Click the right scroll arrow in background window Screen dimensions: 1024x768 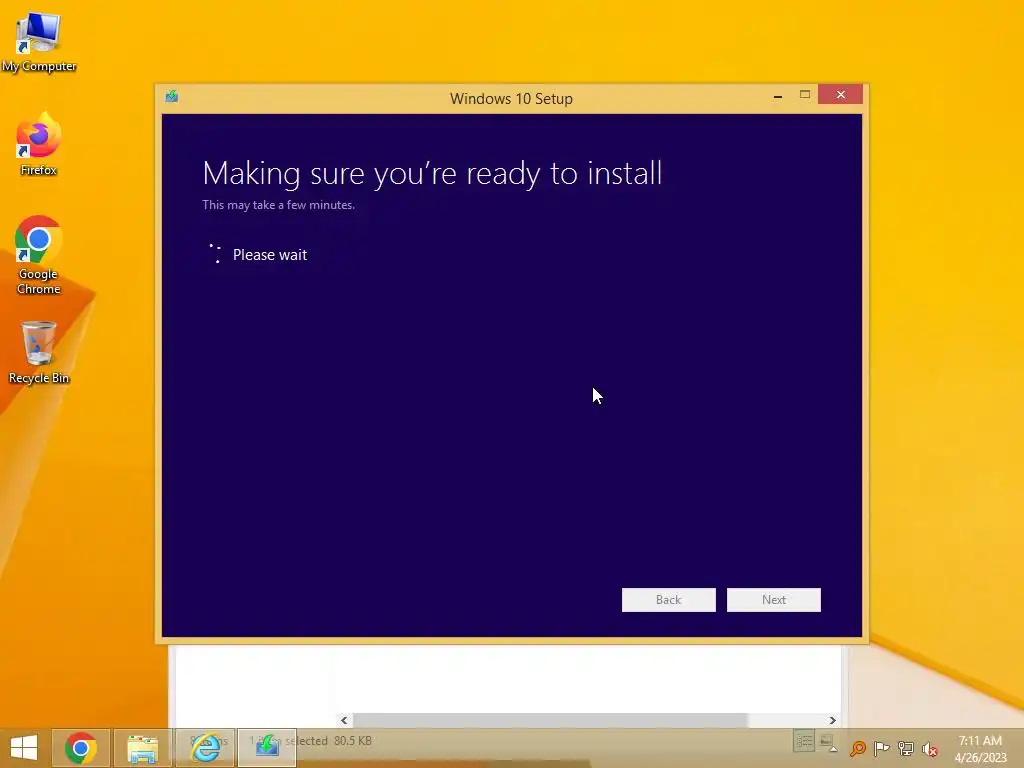[x=832, y=720]
